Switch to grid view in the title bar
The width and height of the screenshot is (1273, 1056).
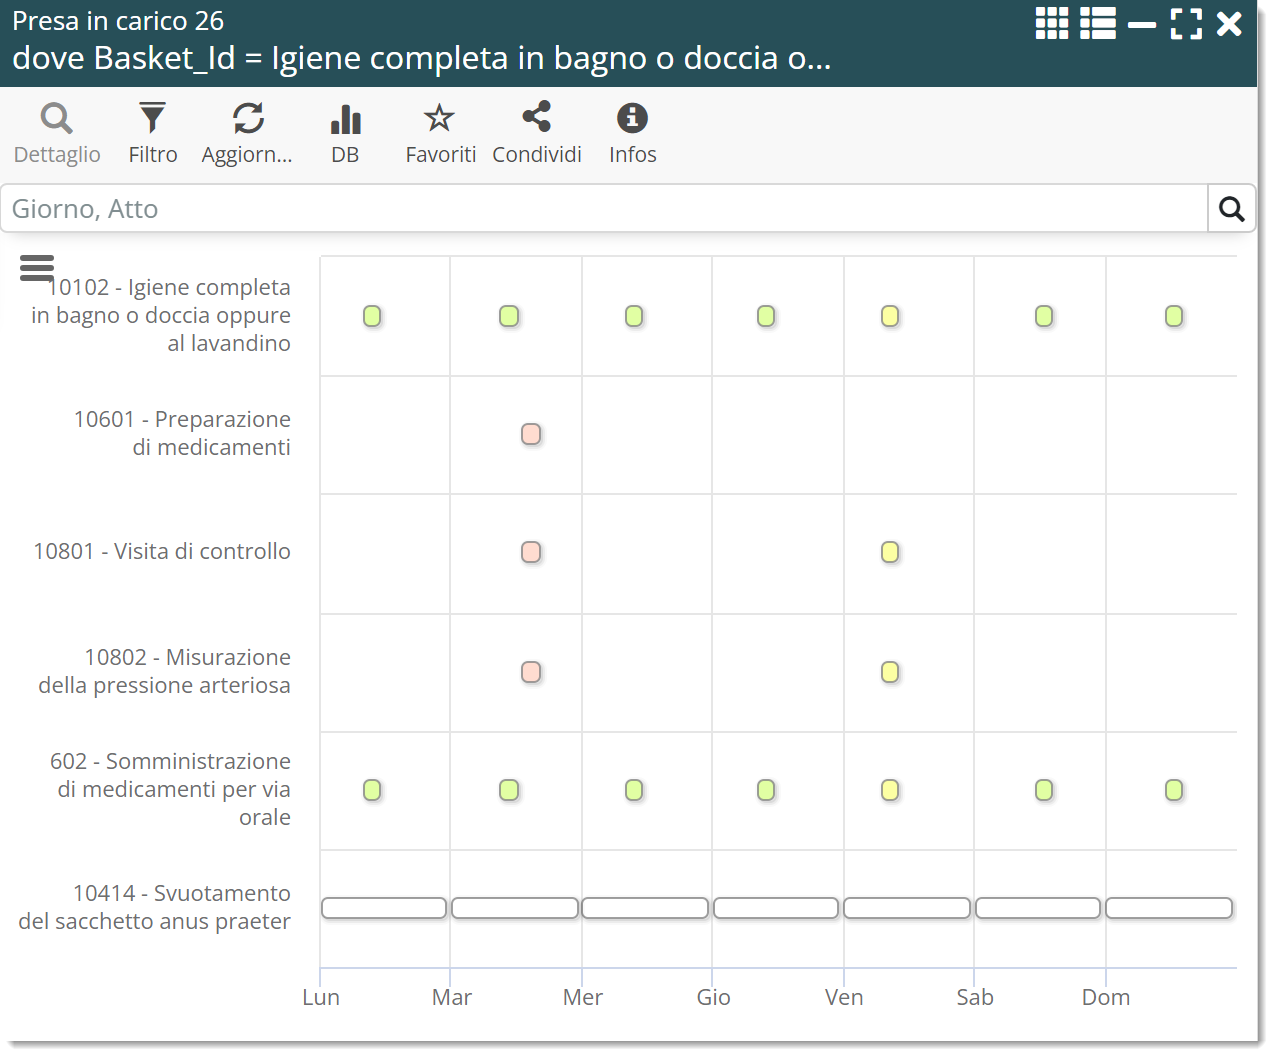click(x=1051, y=23)
